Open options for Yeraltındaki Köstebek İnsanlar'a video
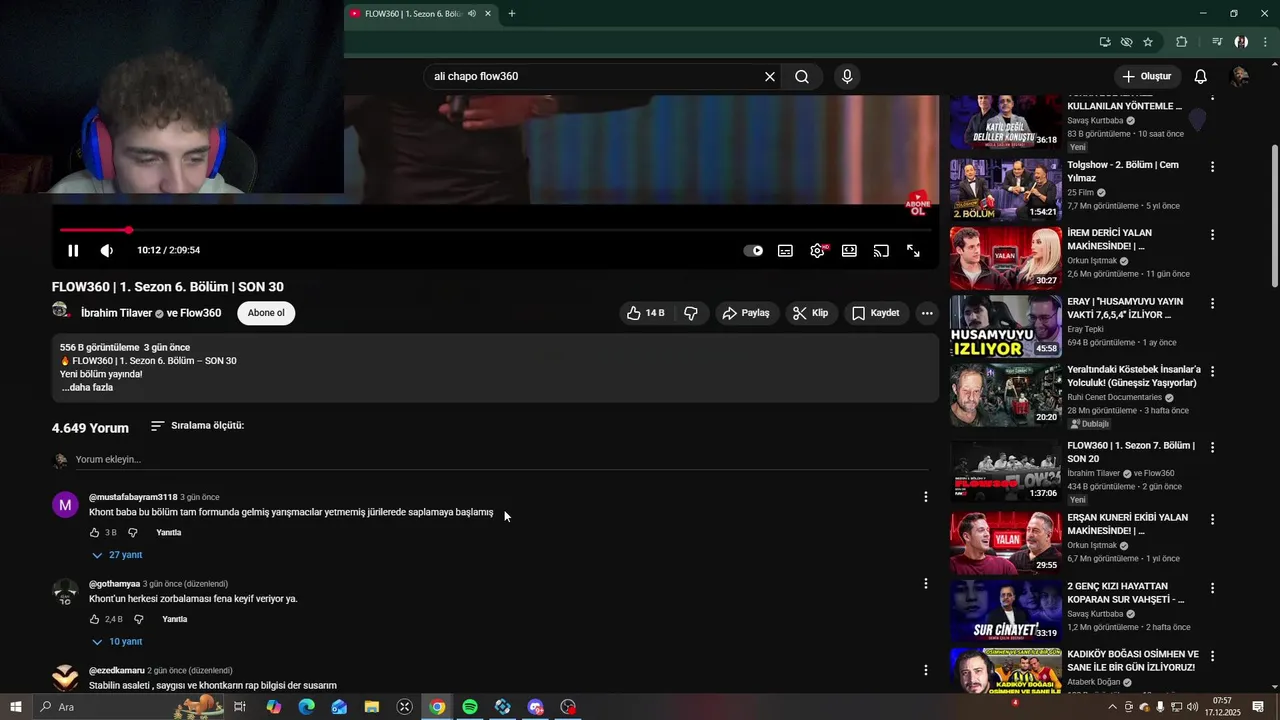The image size is (1280, 720). (1212, 371)
